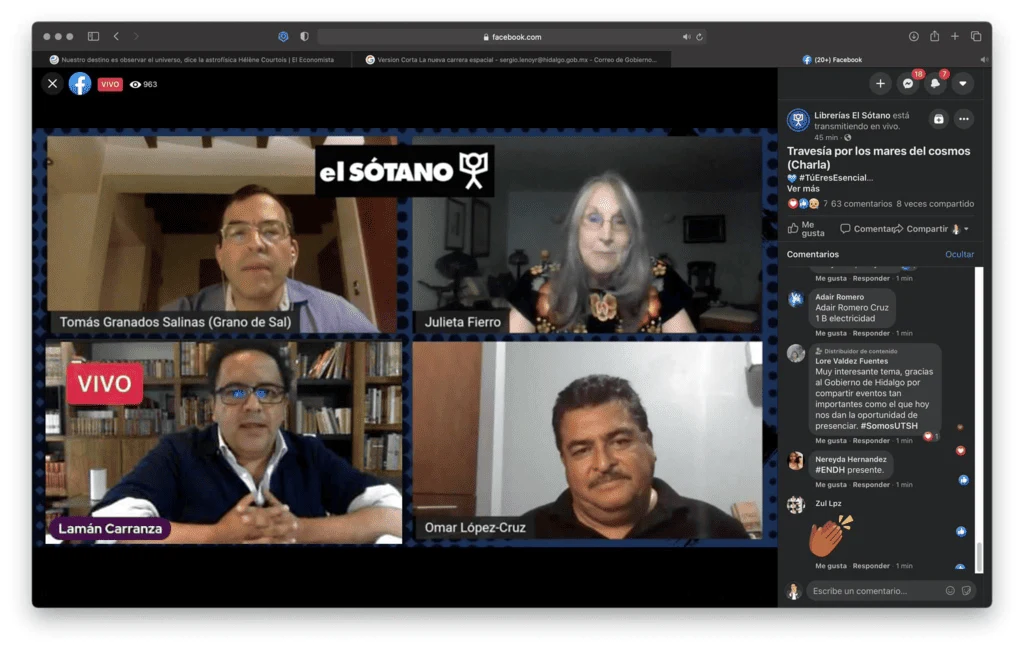Reply to Zul Lpz's comment
The image size is (1024, 650).
(x=871, y=566)
